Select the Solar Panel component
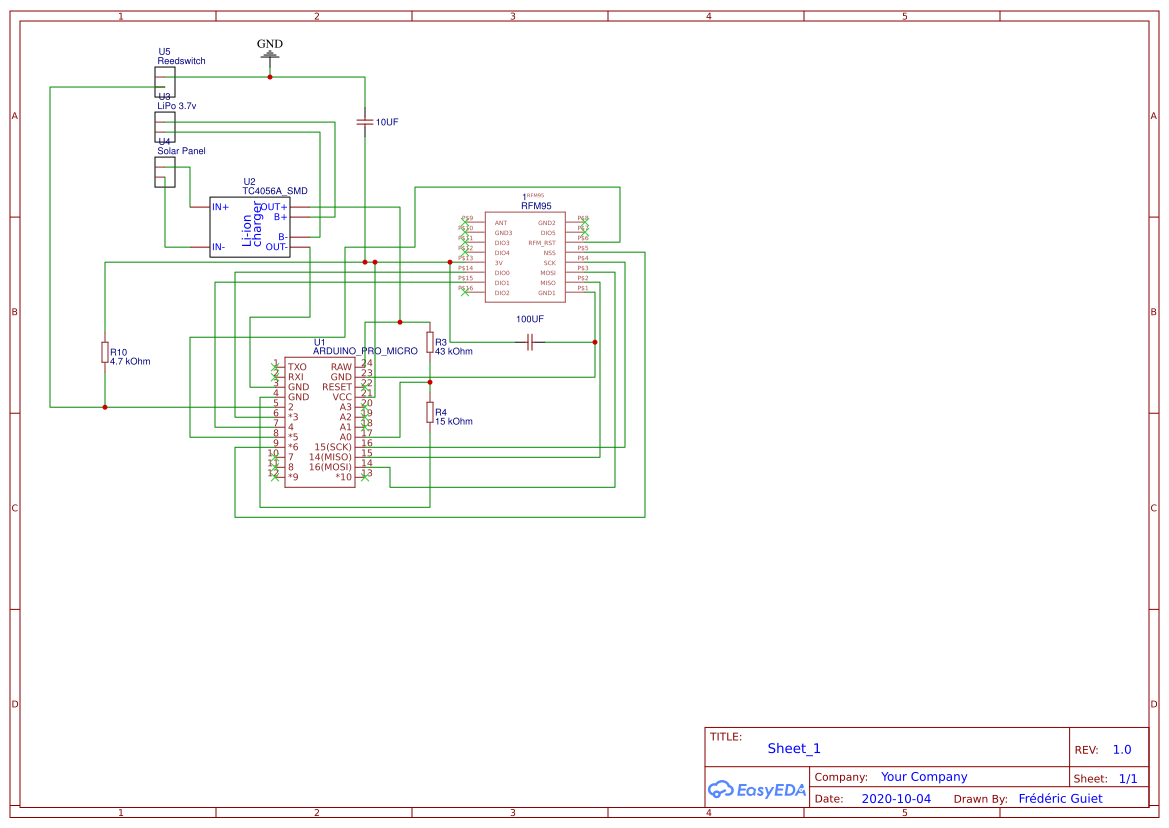Screen dimensions: 1169x828 [x=164, y=170]
